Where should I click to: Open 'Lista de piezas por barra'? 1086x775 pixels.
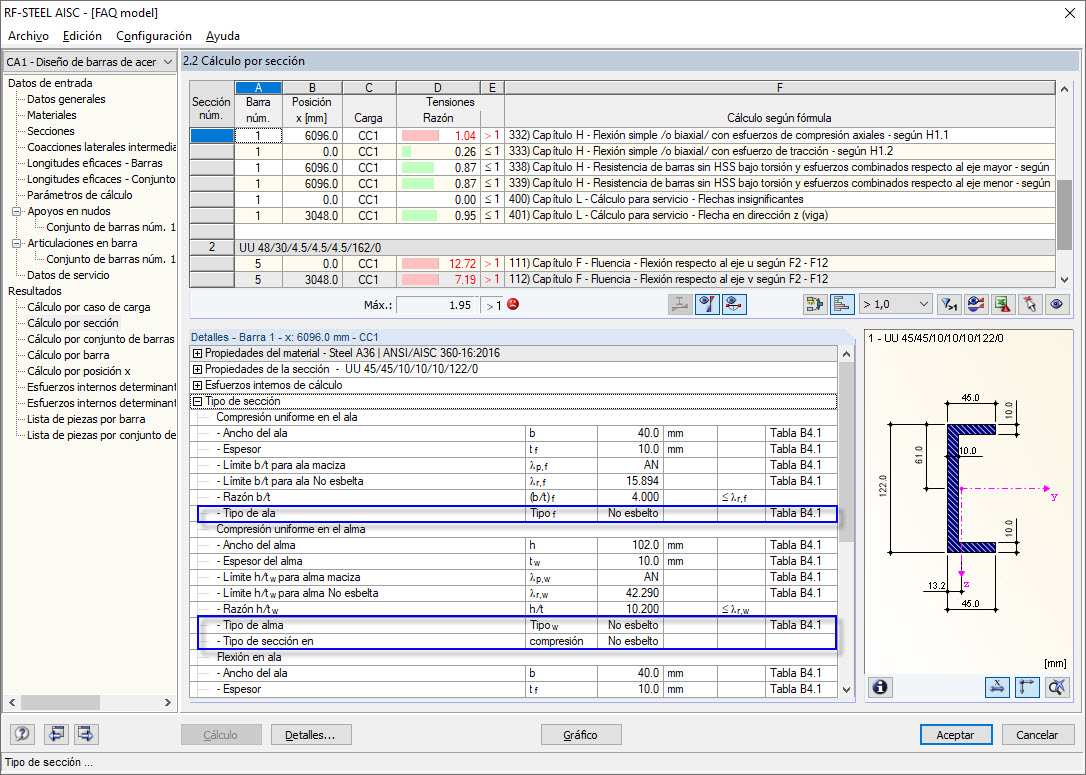point(86,419)
